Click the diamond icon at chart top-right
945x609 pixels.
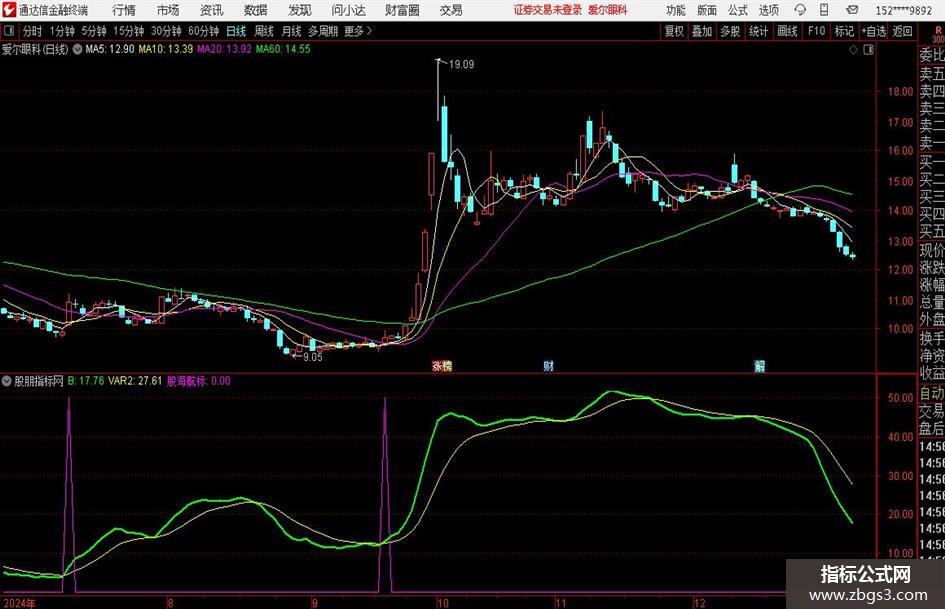(x=853, y=50)
